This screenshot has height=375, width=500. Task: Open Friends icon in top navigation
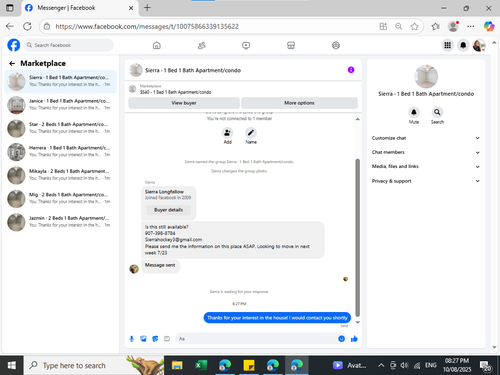tap(201, 45)
